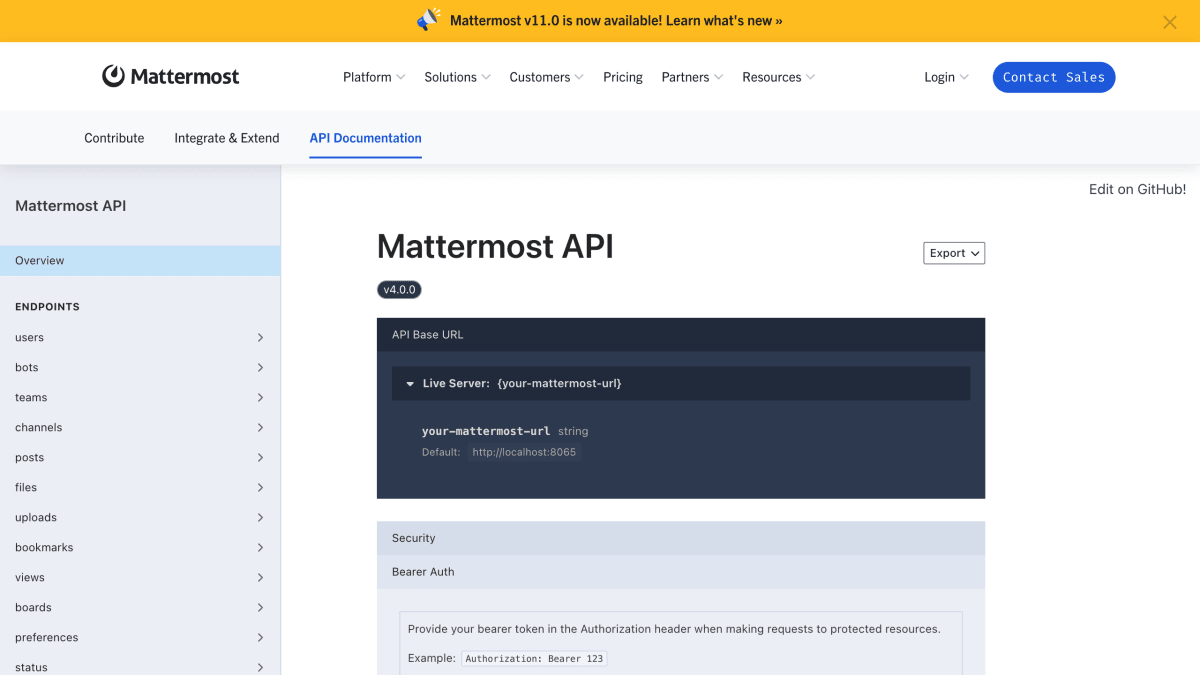
Task: Click the Authorization: Bearer 123 example code
Action: [534, 659]
